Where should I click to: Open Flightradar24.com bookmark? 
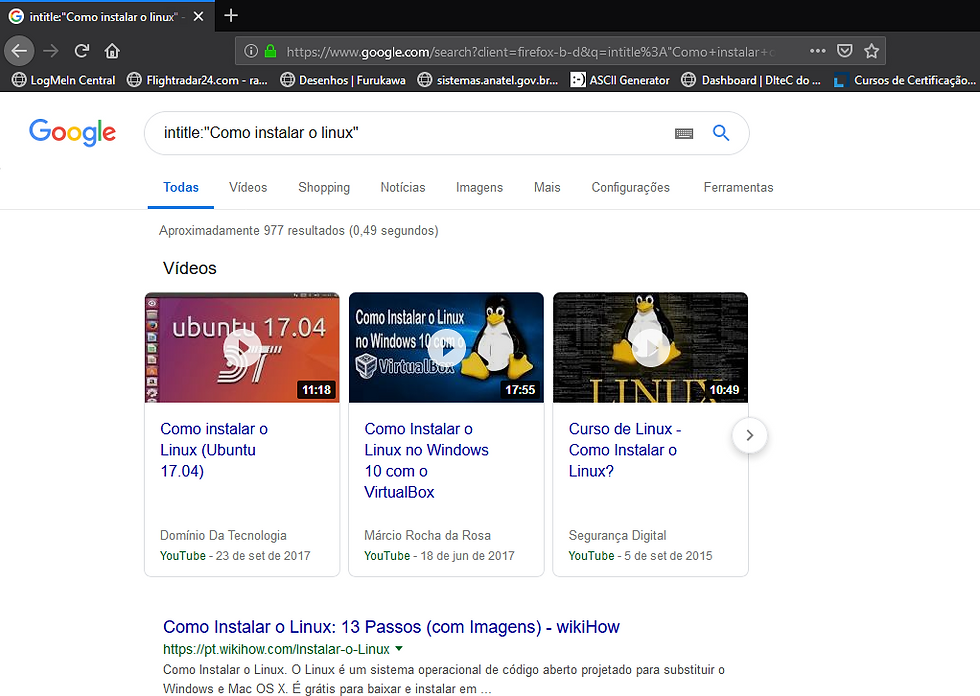coord(198,80)
